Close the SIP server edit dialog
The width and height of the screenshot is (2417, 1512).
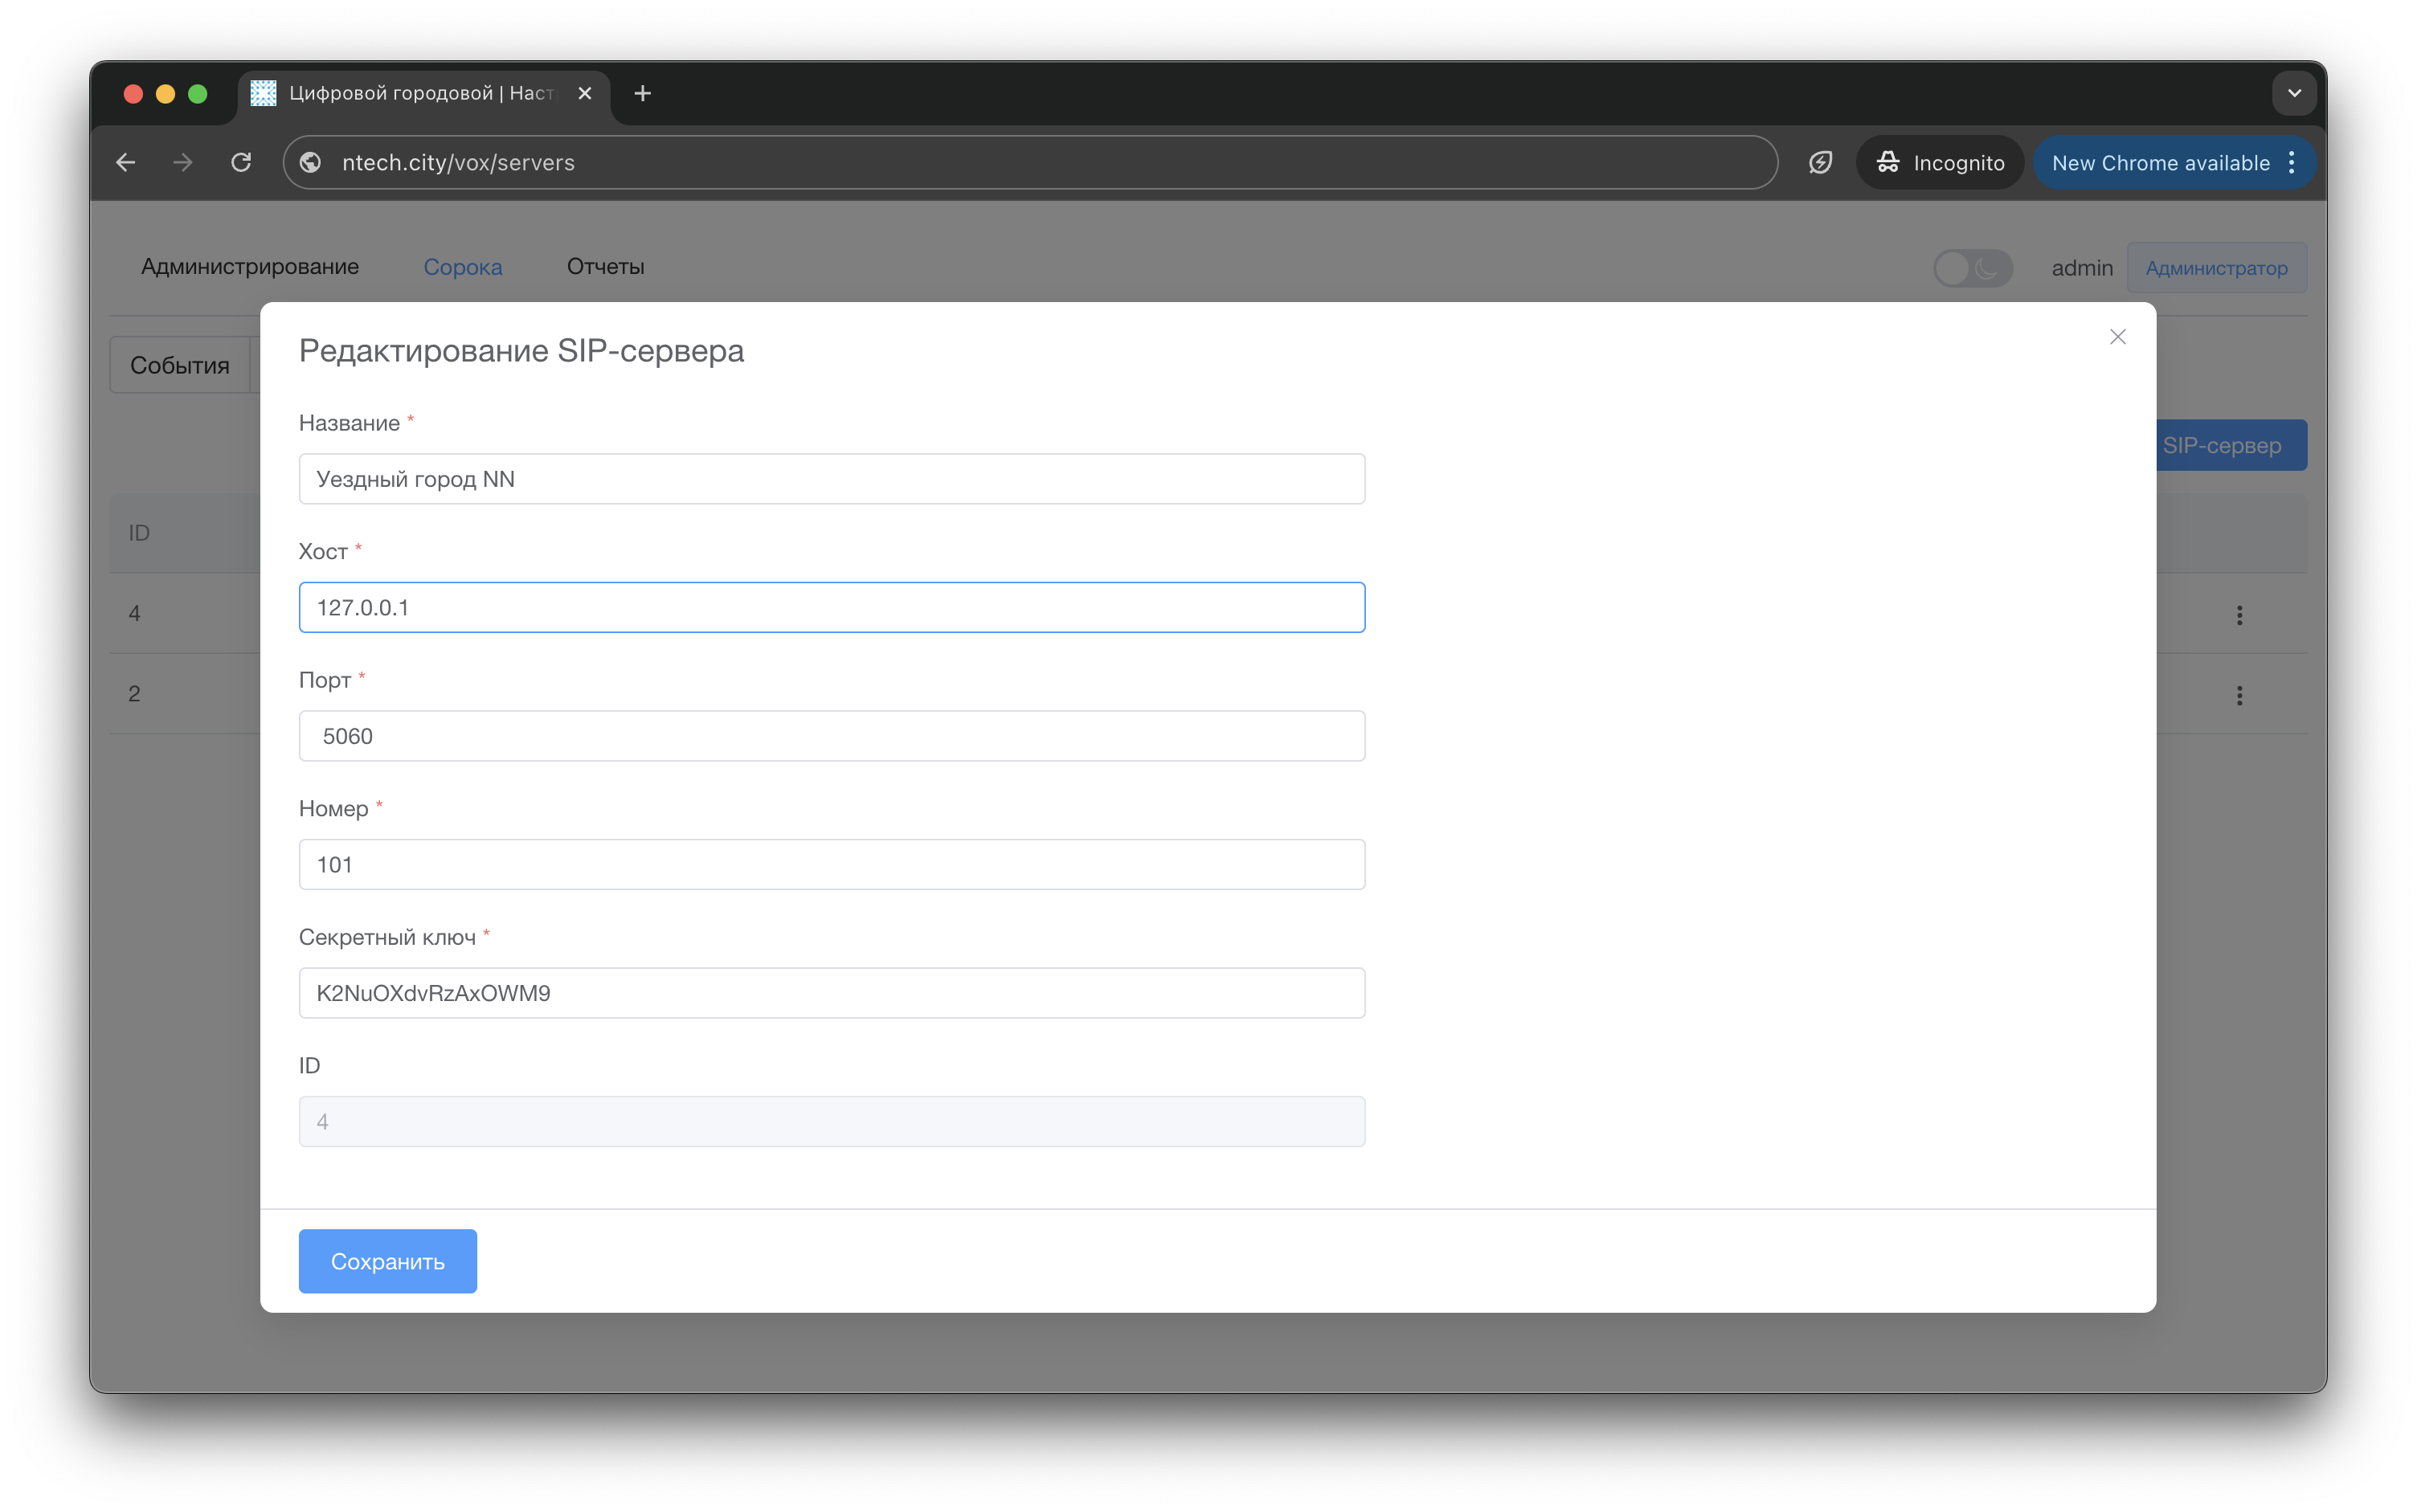point(2117,337)
